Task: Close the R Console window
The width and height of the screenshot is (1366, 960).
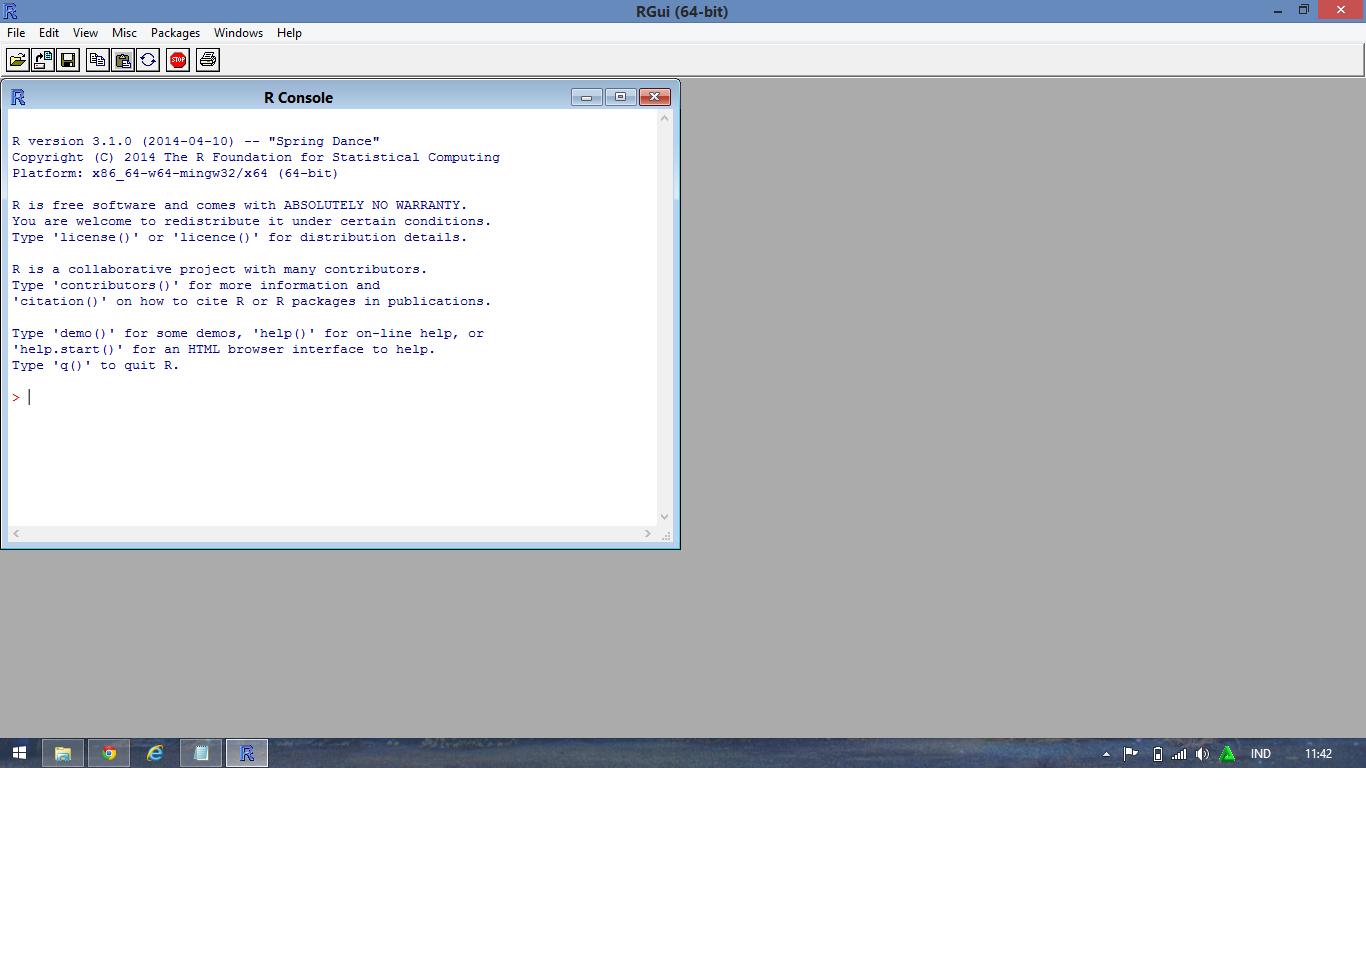Action: click(x=654, y=97)
